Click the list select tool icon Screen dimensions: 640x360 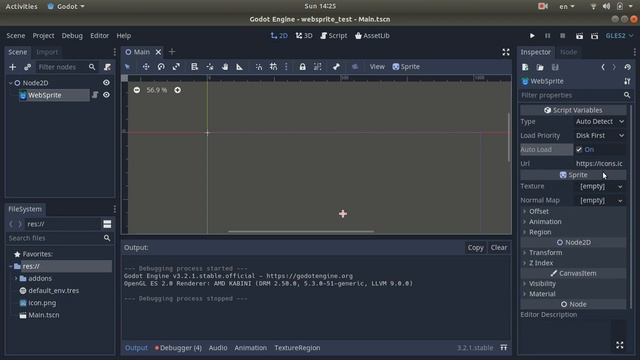[194, 67]
